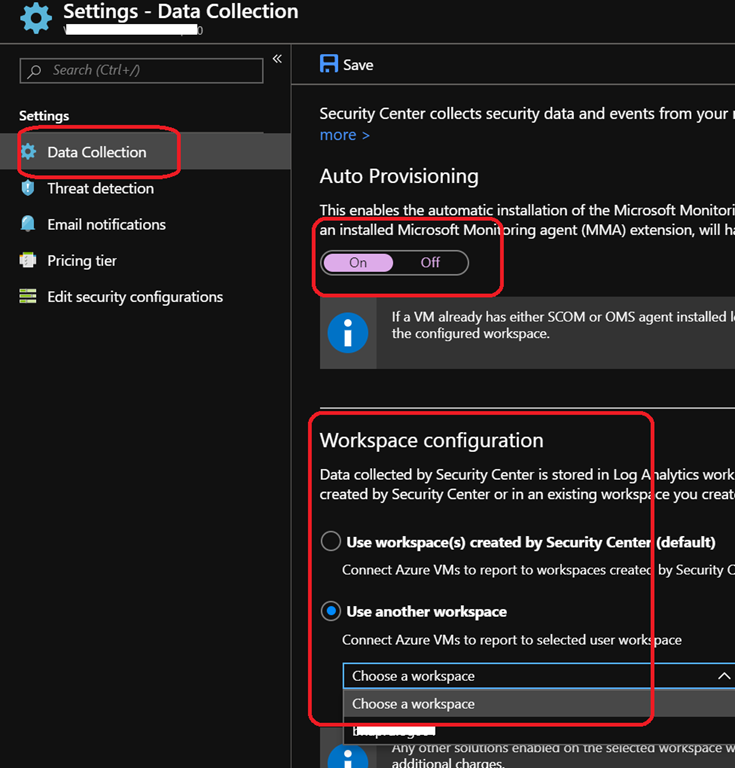The width and height of the screenshot is (735, 768).
Task: Turn Auto Provisioning On
Action: tap(358, 263)
